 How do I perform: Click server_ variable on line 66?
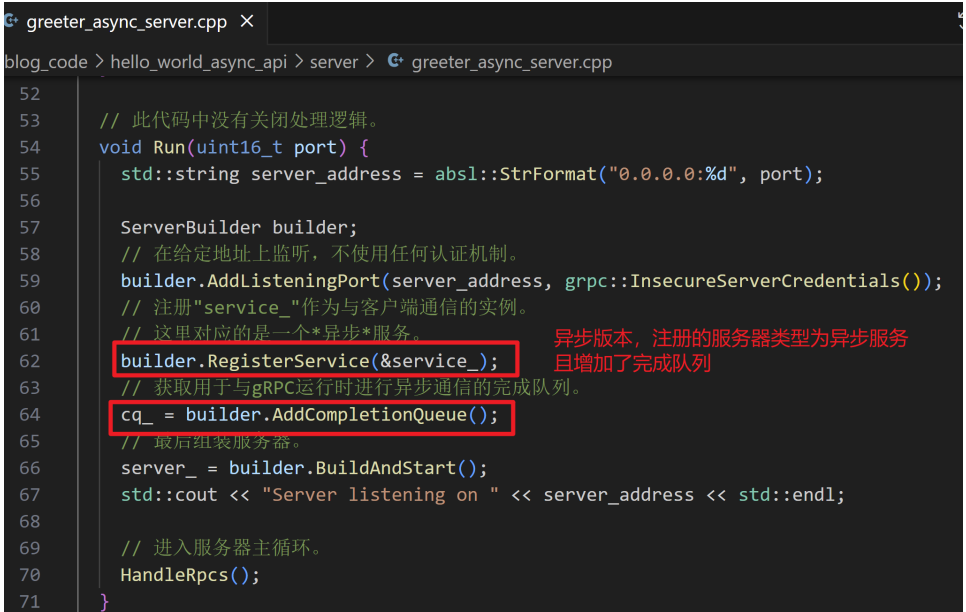pyautogui.click(x=158, y=469)
